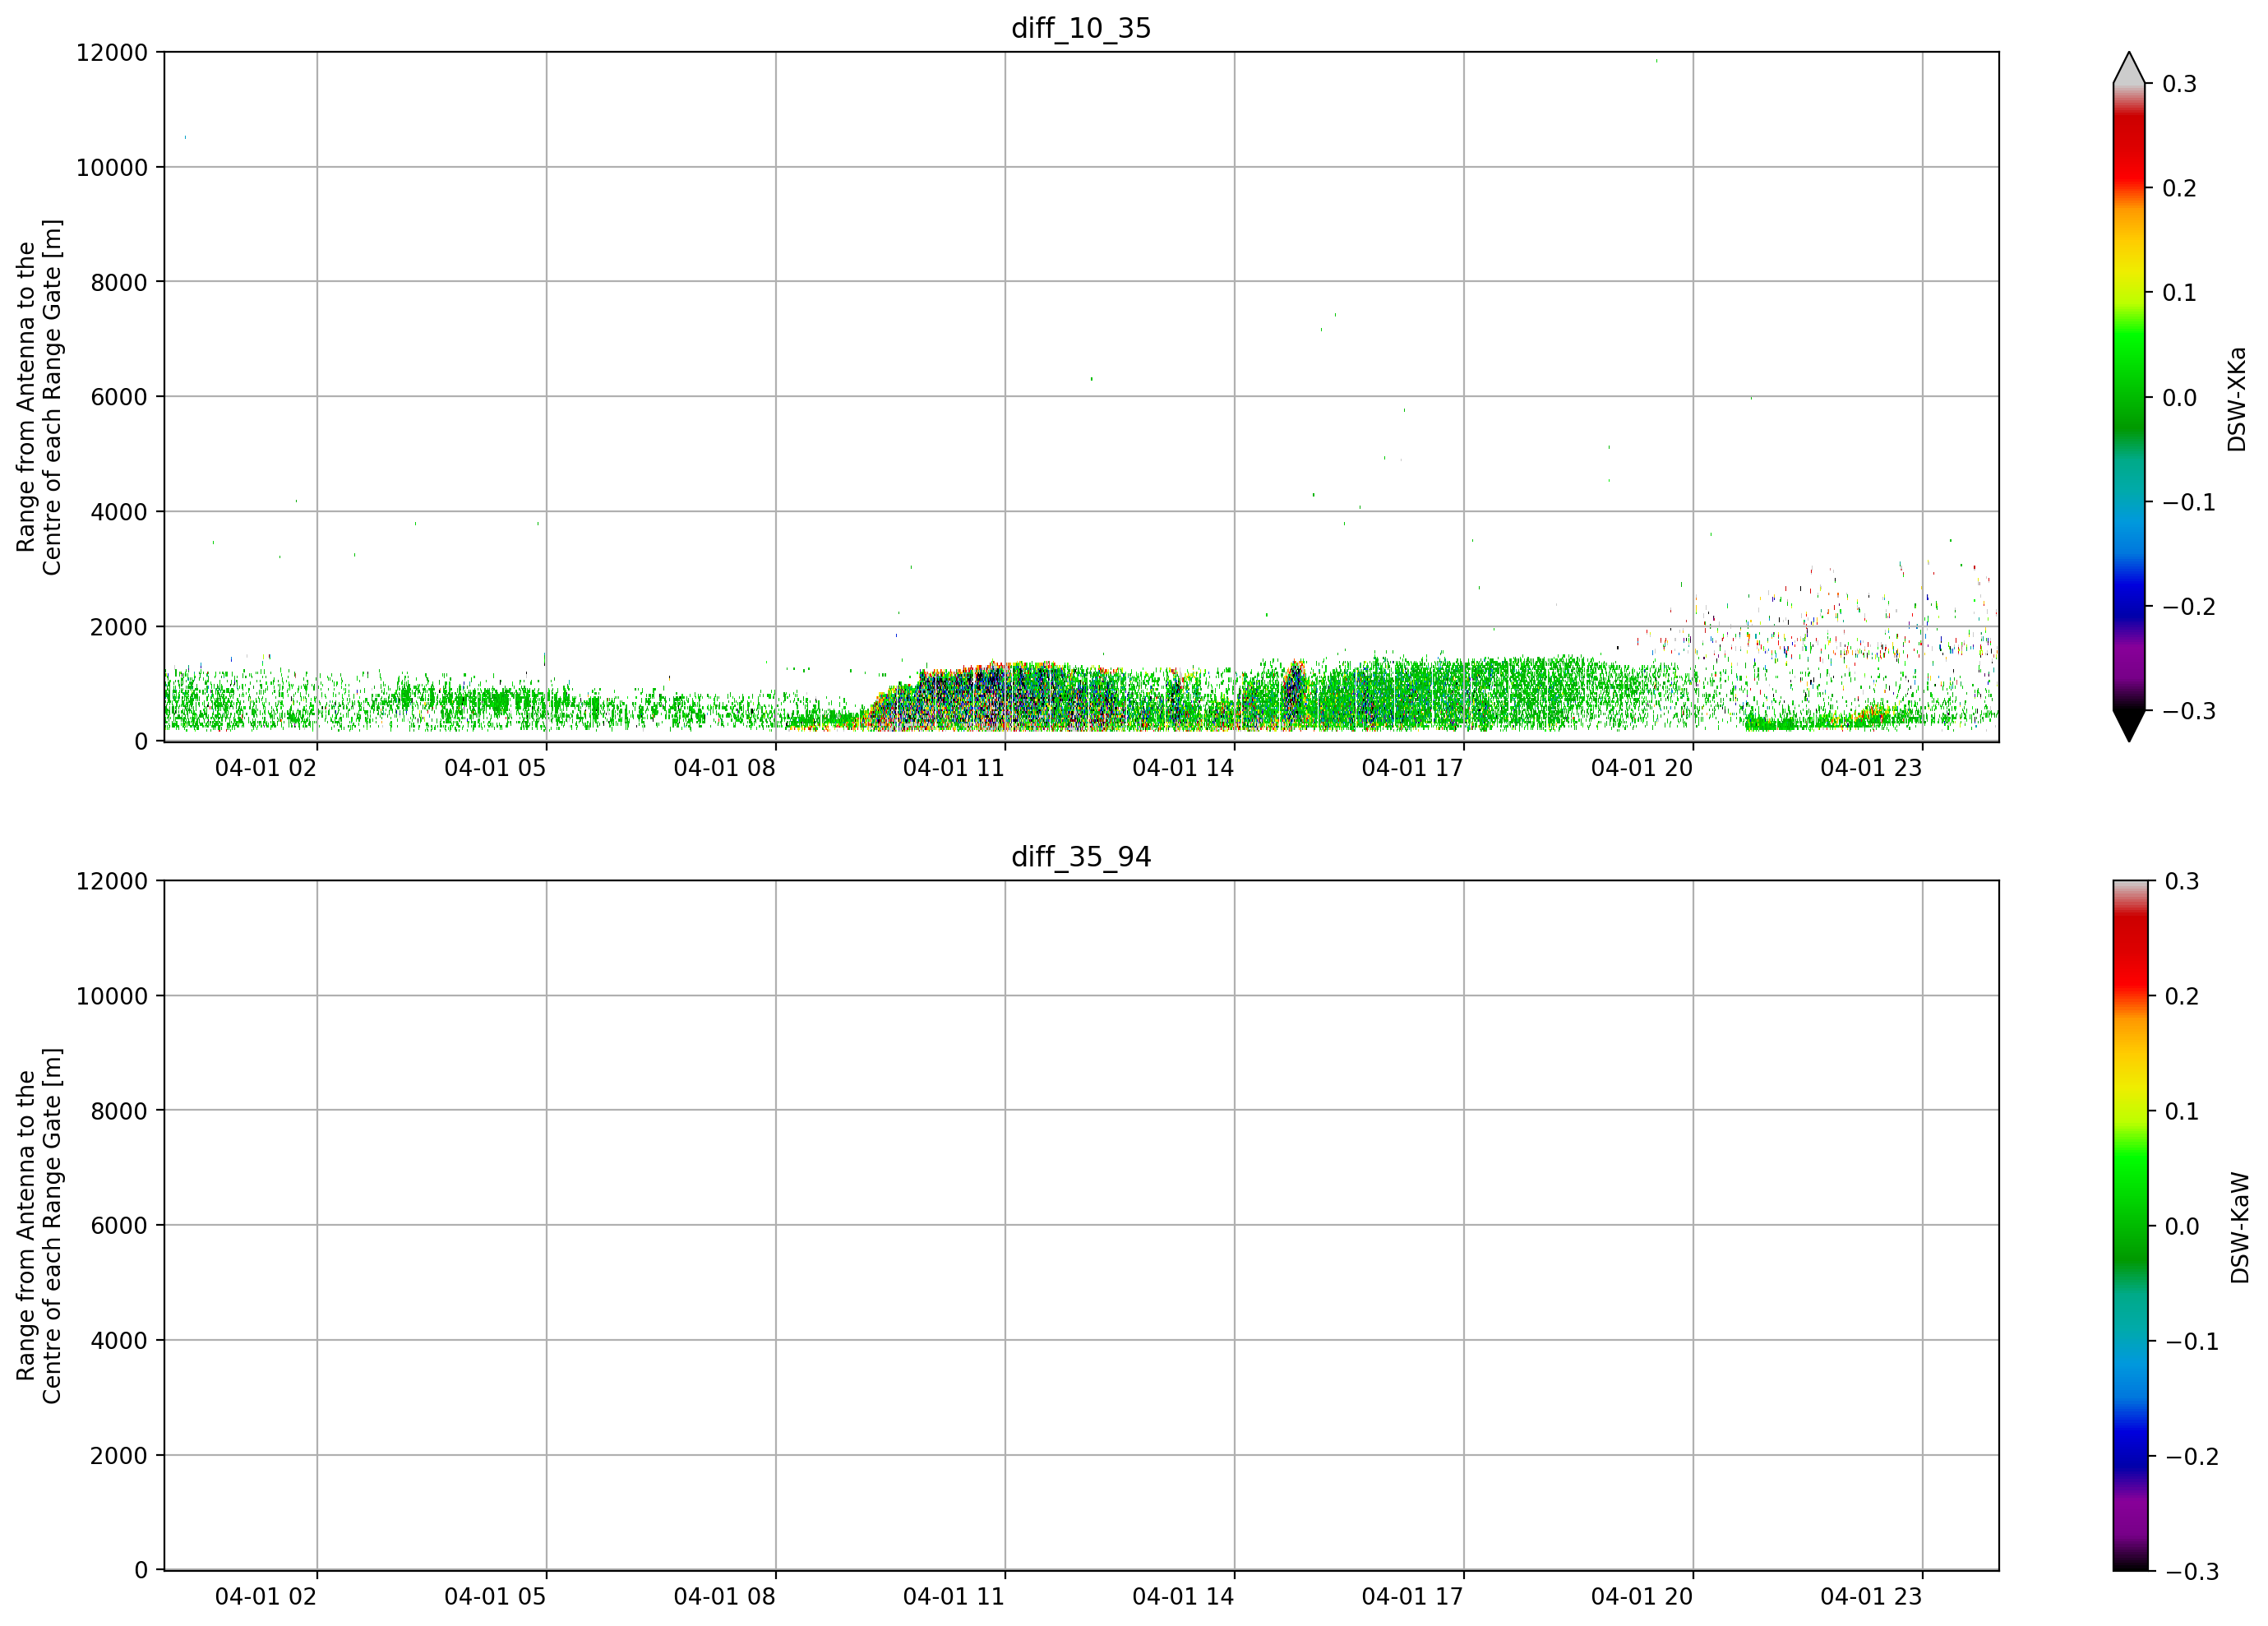Click the y-axis range label of diff_10_35

pyautogui.click(x=39, y=397)
